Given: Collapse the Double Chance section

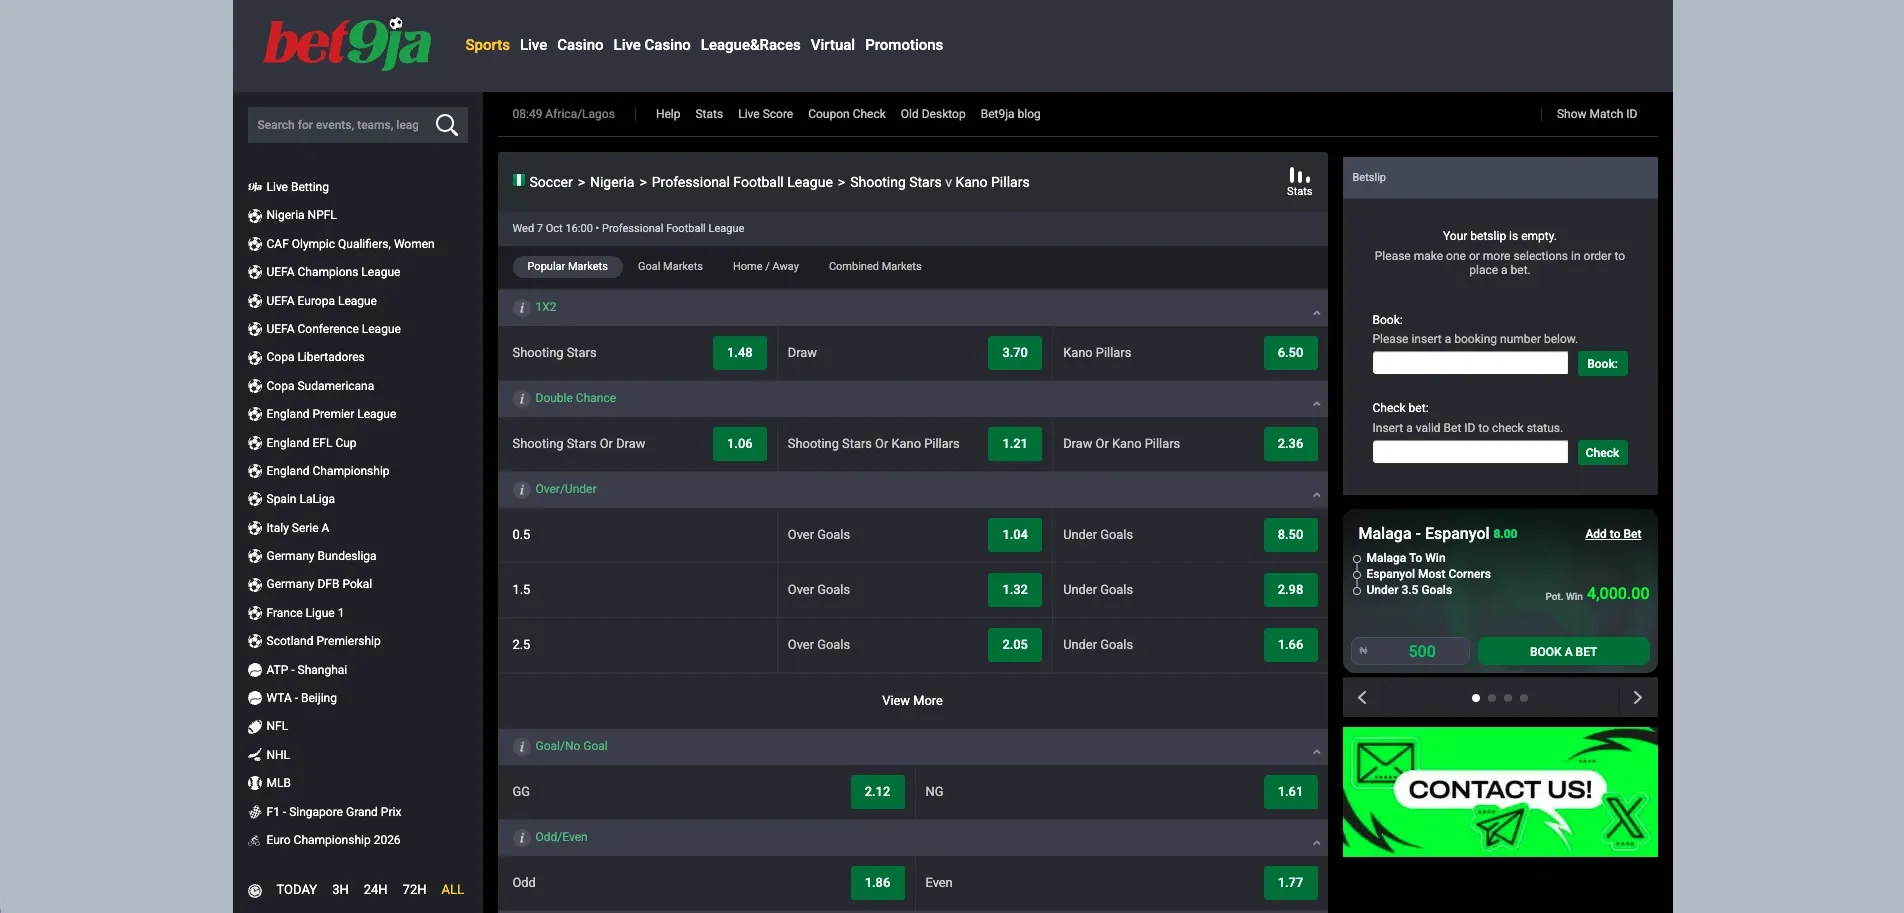Looking at the screenshot, I should pos(1316,404).
